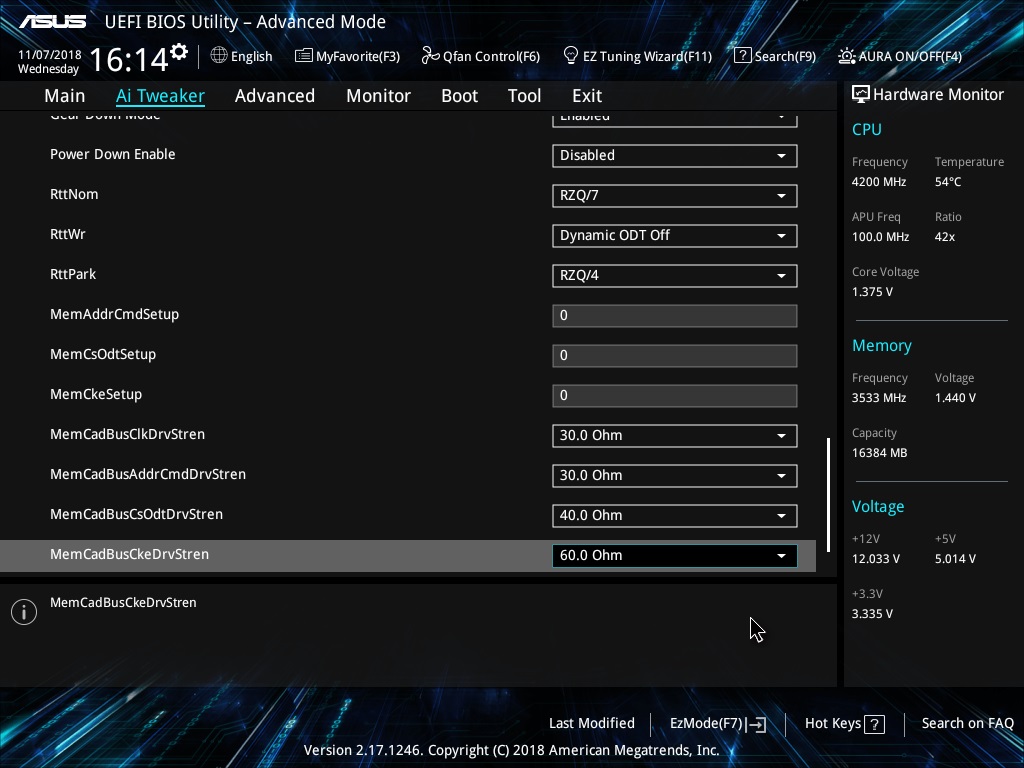This screenshot has height=768, width=1024.
Task: Click the CPU frequency 4200 MHz value
Action: click(879, 182)
